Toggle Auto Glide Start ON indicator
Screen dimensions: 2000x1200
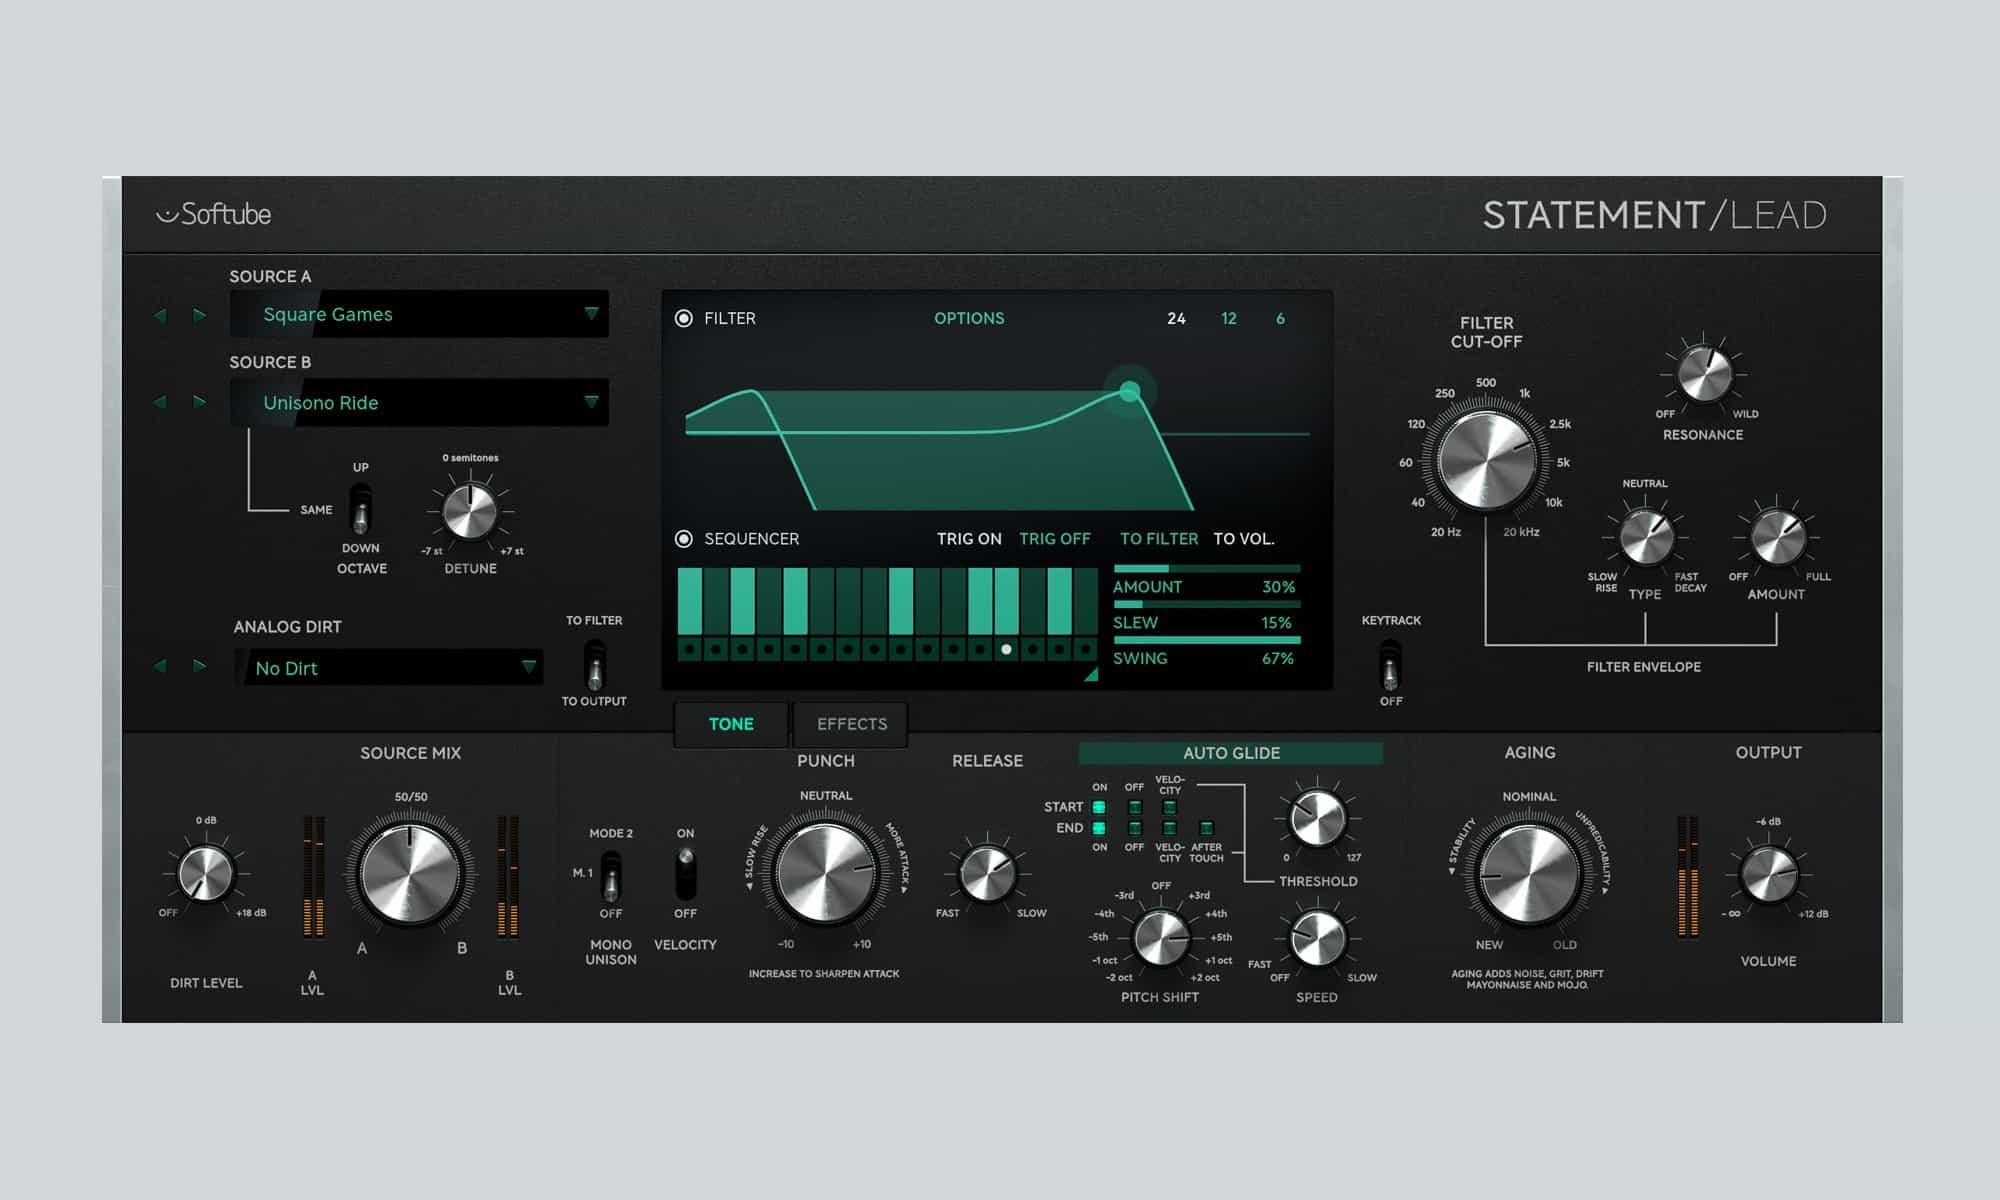(1099, 807)
